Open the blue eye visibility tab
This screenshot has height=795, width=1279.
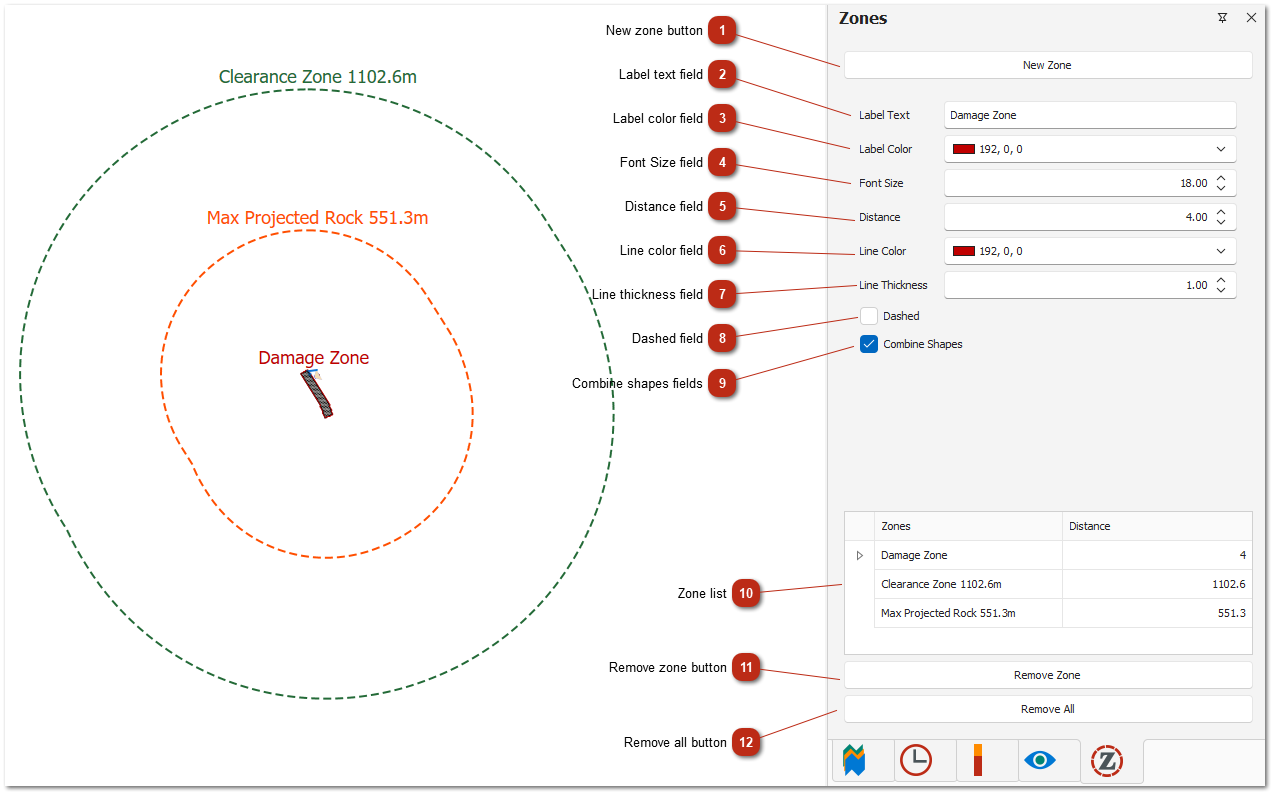pyautogui.click(x=1040, y=761)
